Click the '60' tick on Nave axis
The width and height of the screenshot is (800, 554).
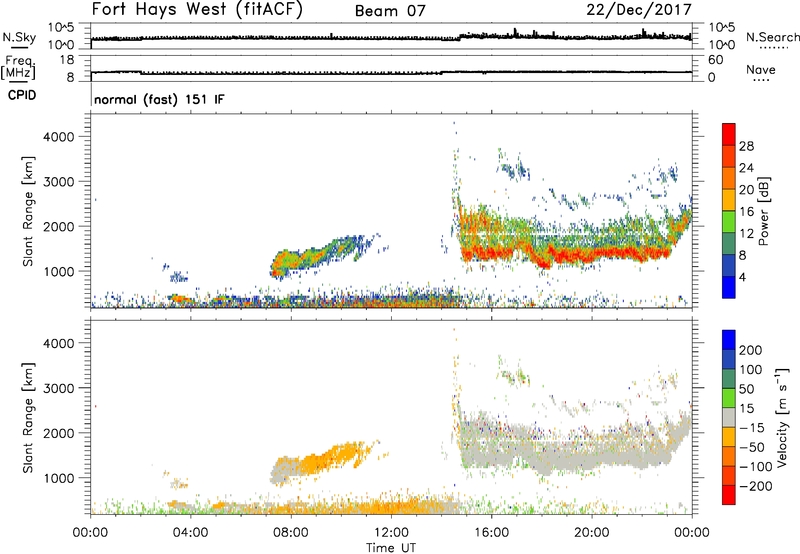pos(715,60)
